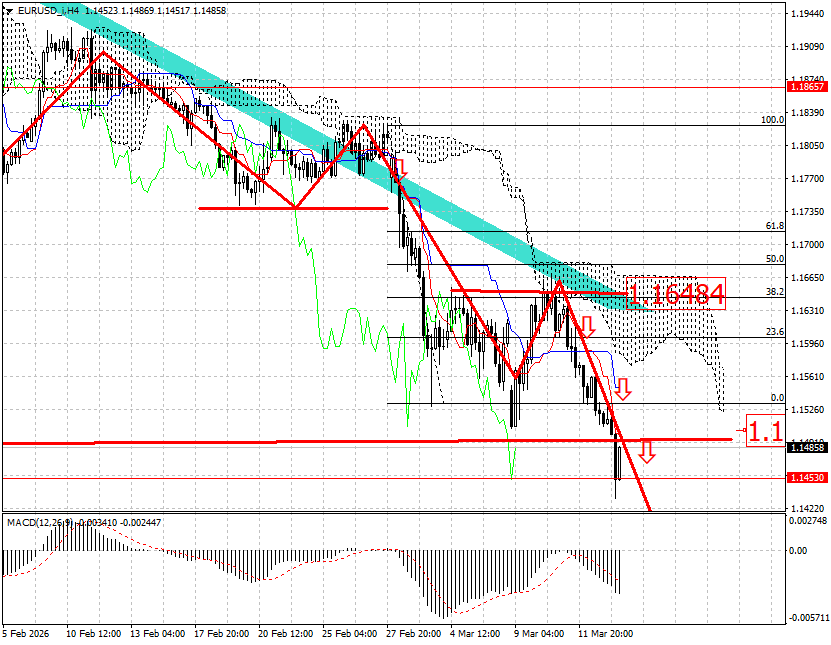
Task: Click the MACD value -0.002447
Action: pos(142,523)
